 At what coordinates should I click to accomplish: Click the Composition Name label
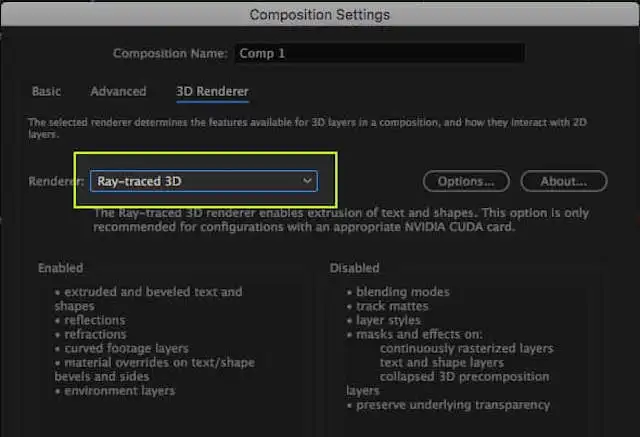tap(170, 53)
